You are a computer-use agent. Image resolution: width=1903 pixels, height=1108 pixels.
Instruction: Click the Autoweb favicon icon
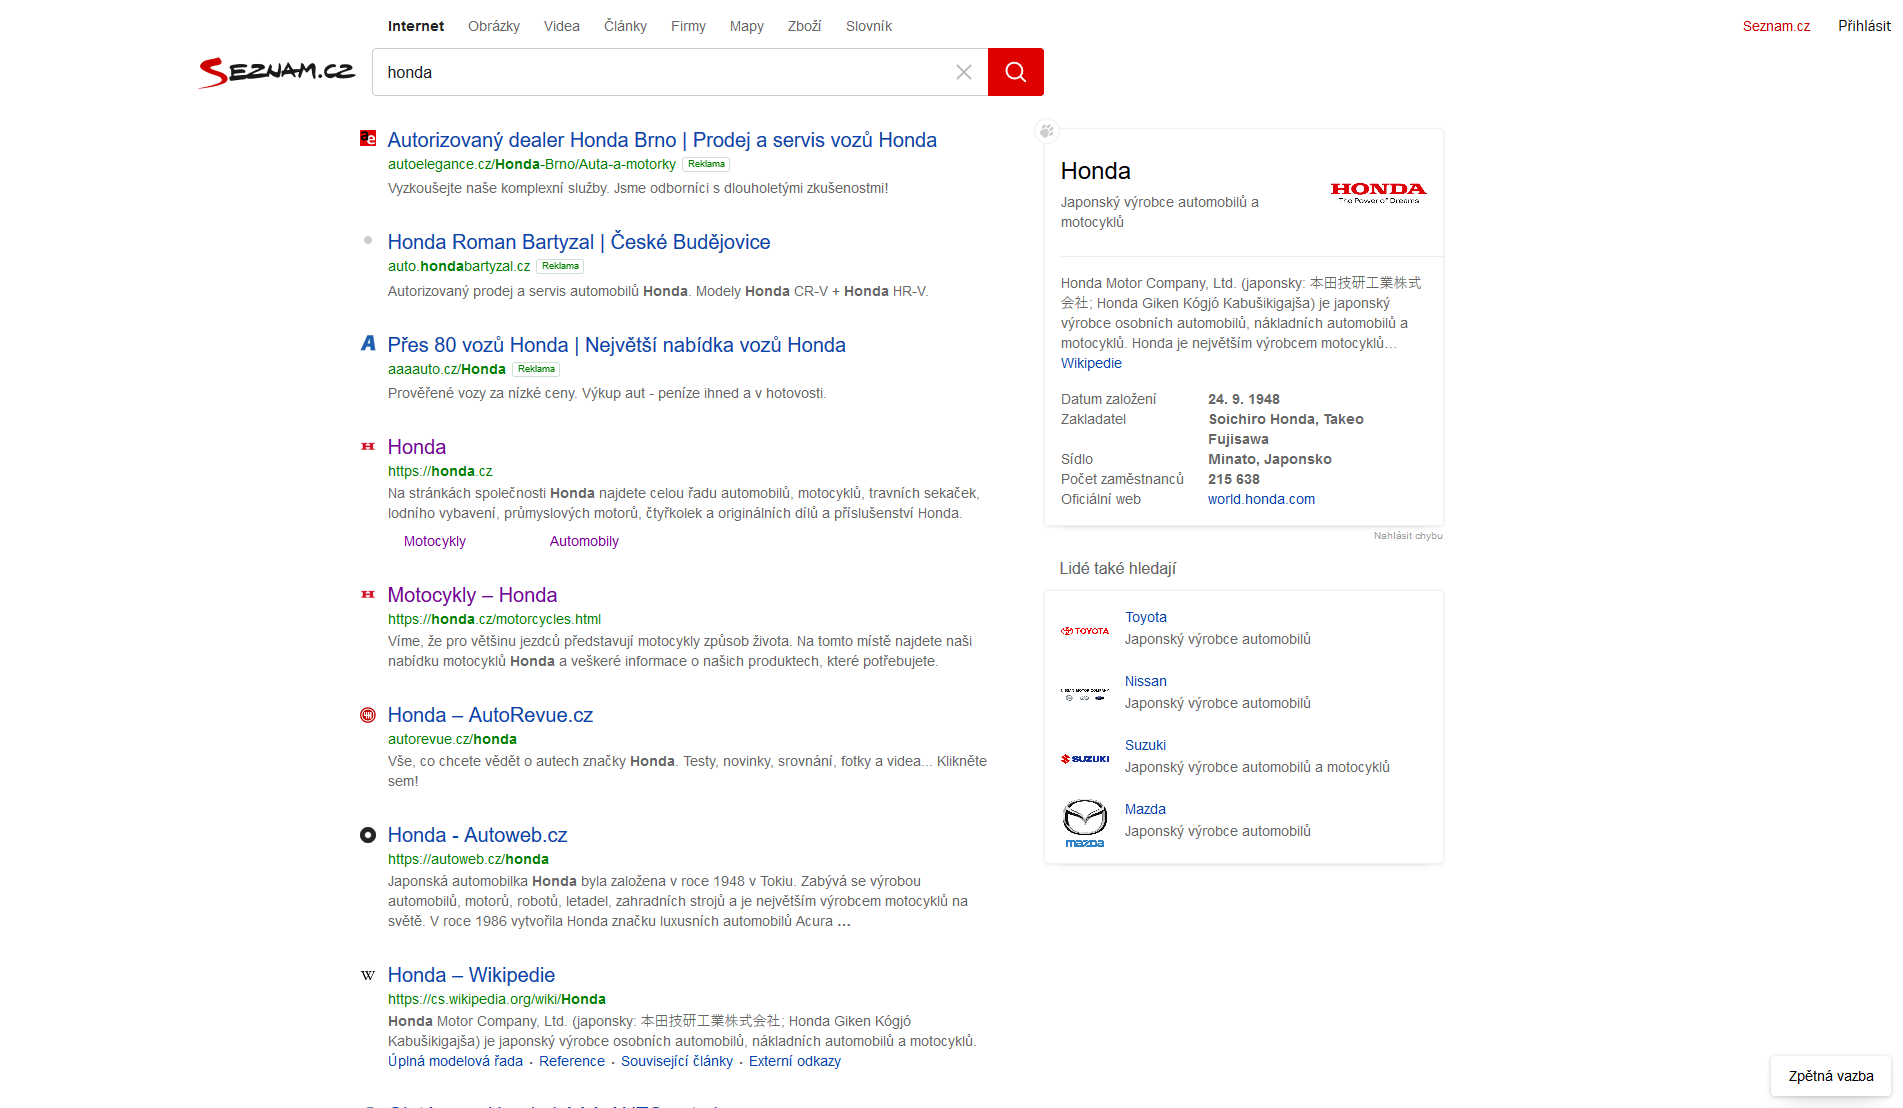[x=368, y=835]
